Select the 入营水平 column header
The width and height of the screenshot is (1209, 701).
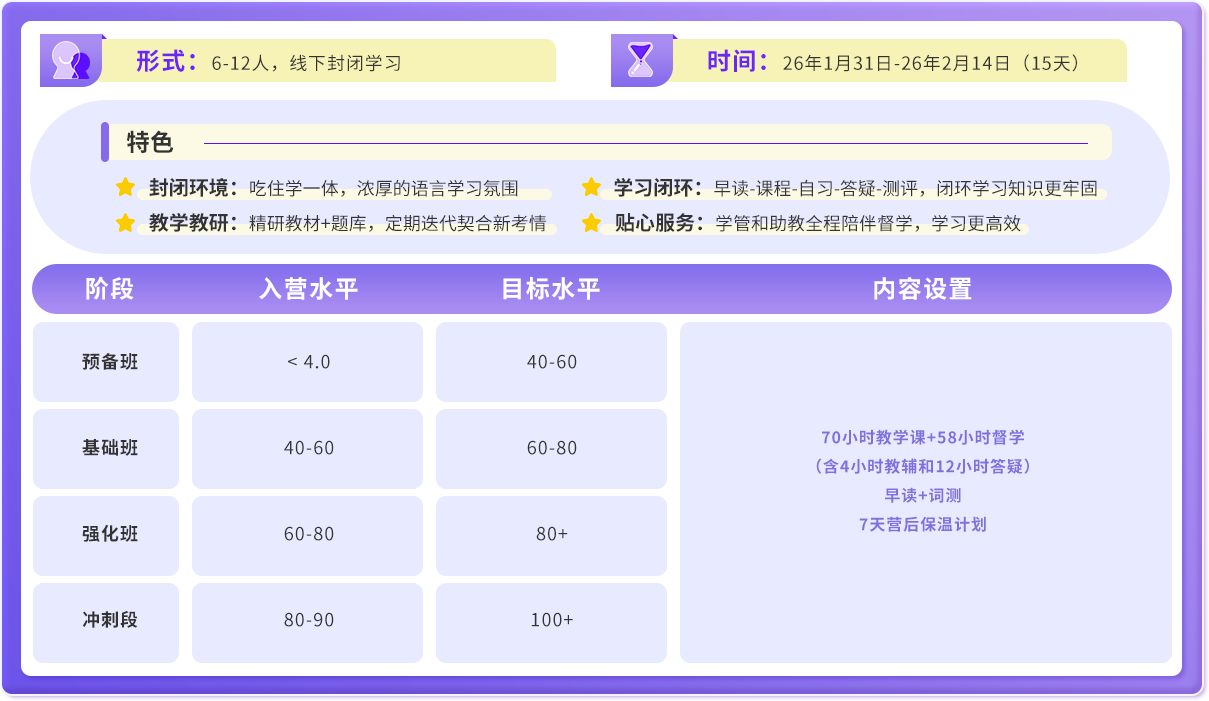pyautogui.click(x=308, y=289)
